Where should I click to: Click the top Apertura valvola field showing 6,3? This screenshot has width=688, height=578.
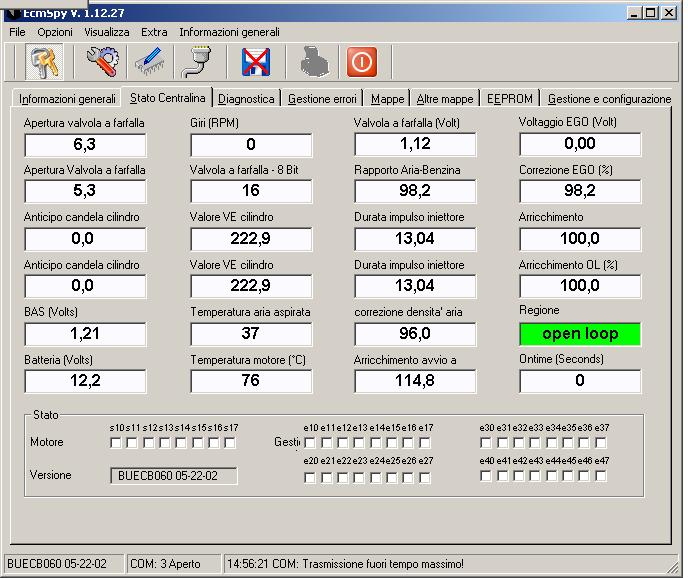click(85, 144)
